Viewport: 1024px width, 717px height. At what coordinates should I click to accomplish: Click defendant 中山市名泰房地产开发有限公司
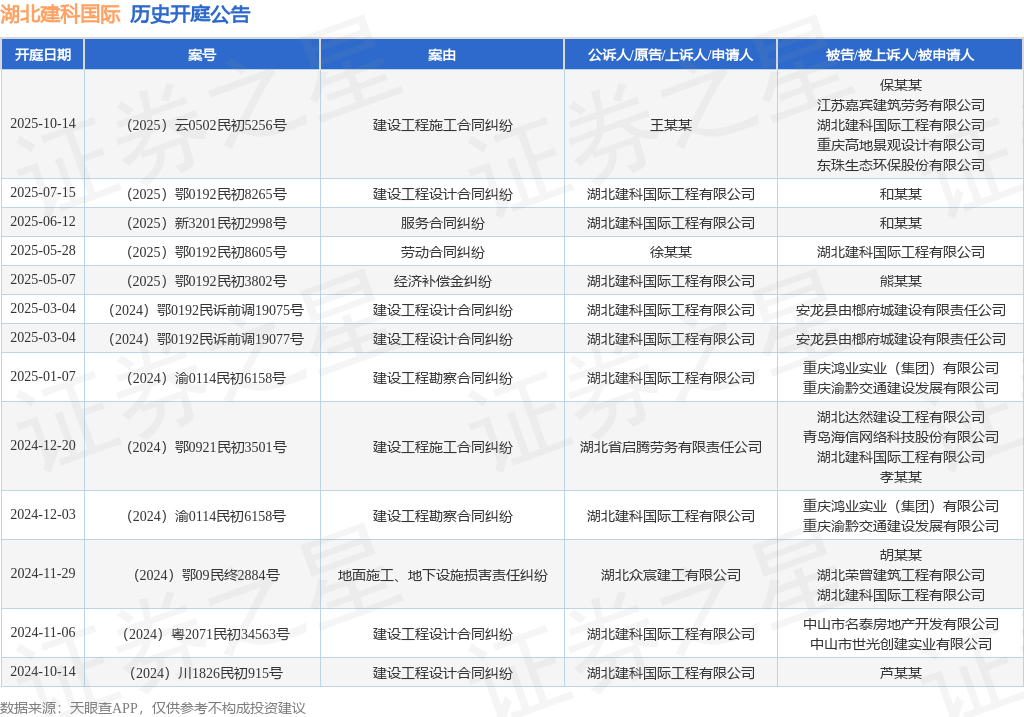coord(901,624)
